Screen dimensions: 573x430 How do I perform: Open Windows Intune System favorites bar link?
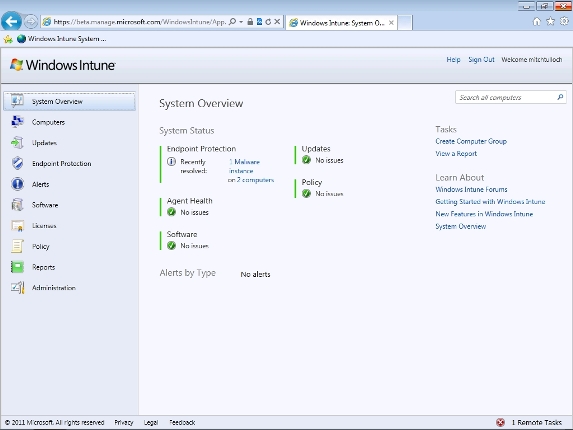(x=62, y=39)
